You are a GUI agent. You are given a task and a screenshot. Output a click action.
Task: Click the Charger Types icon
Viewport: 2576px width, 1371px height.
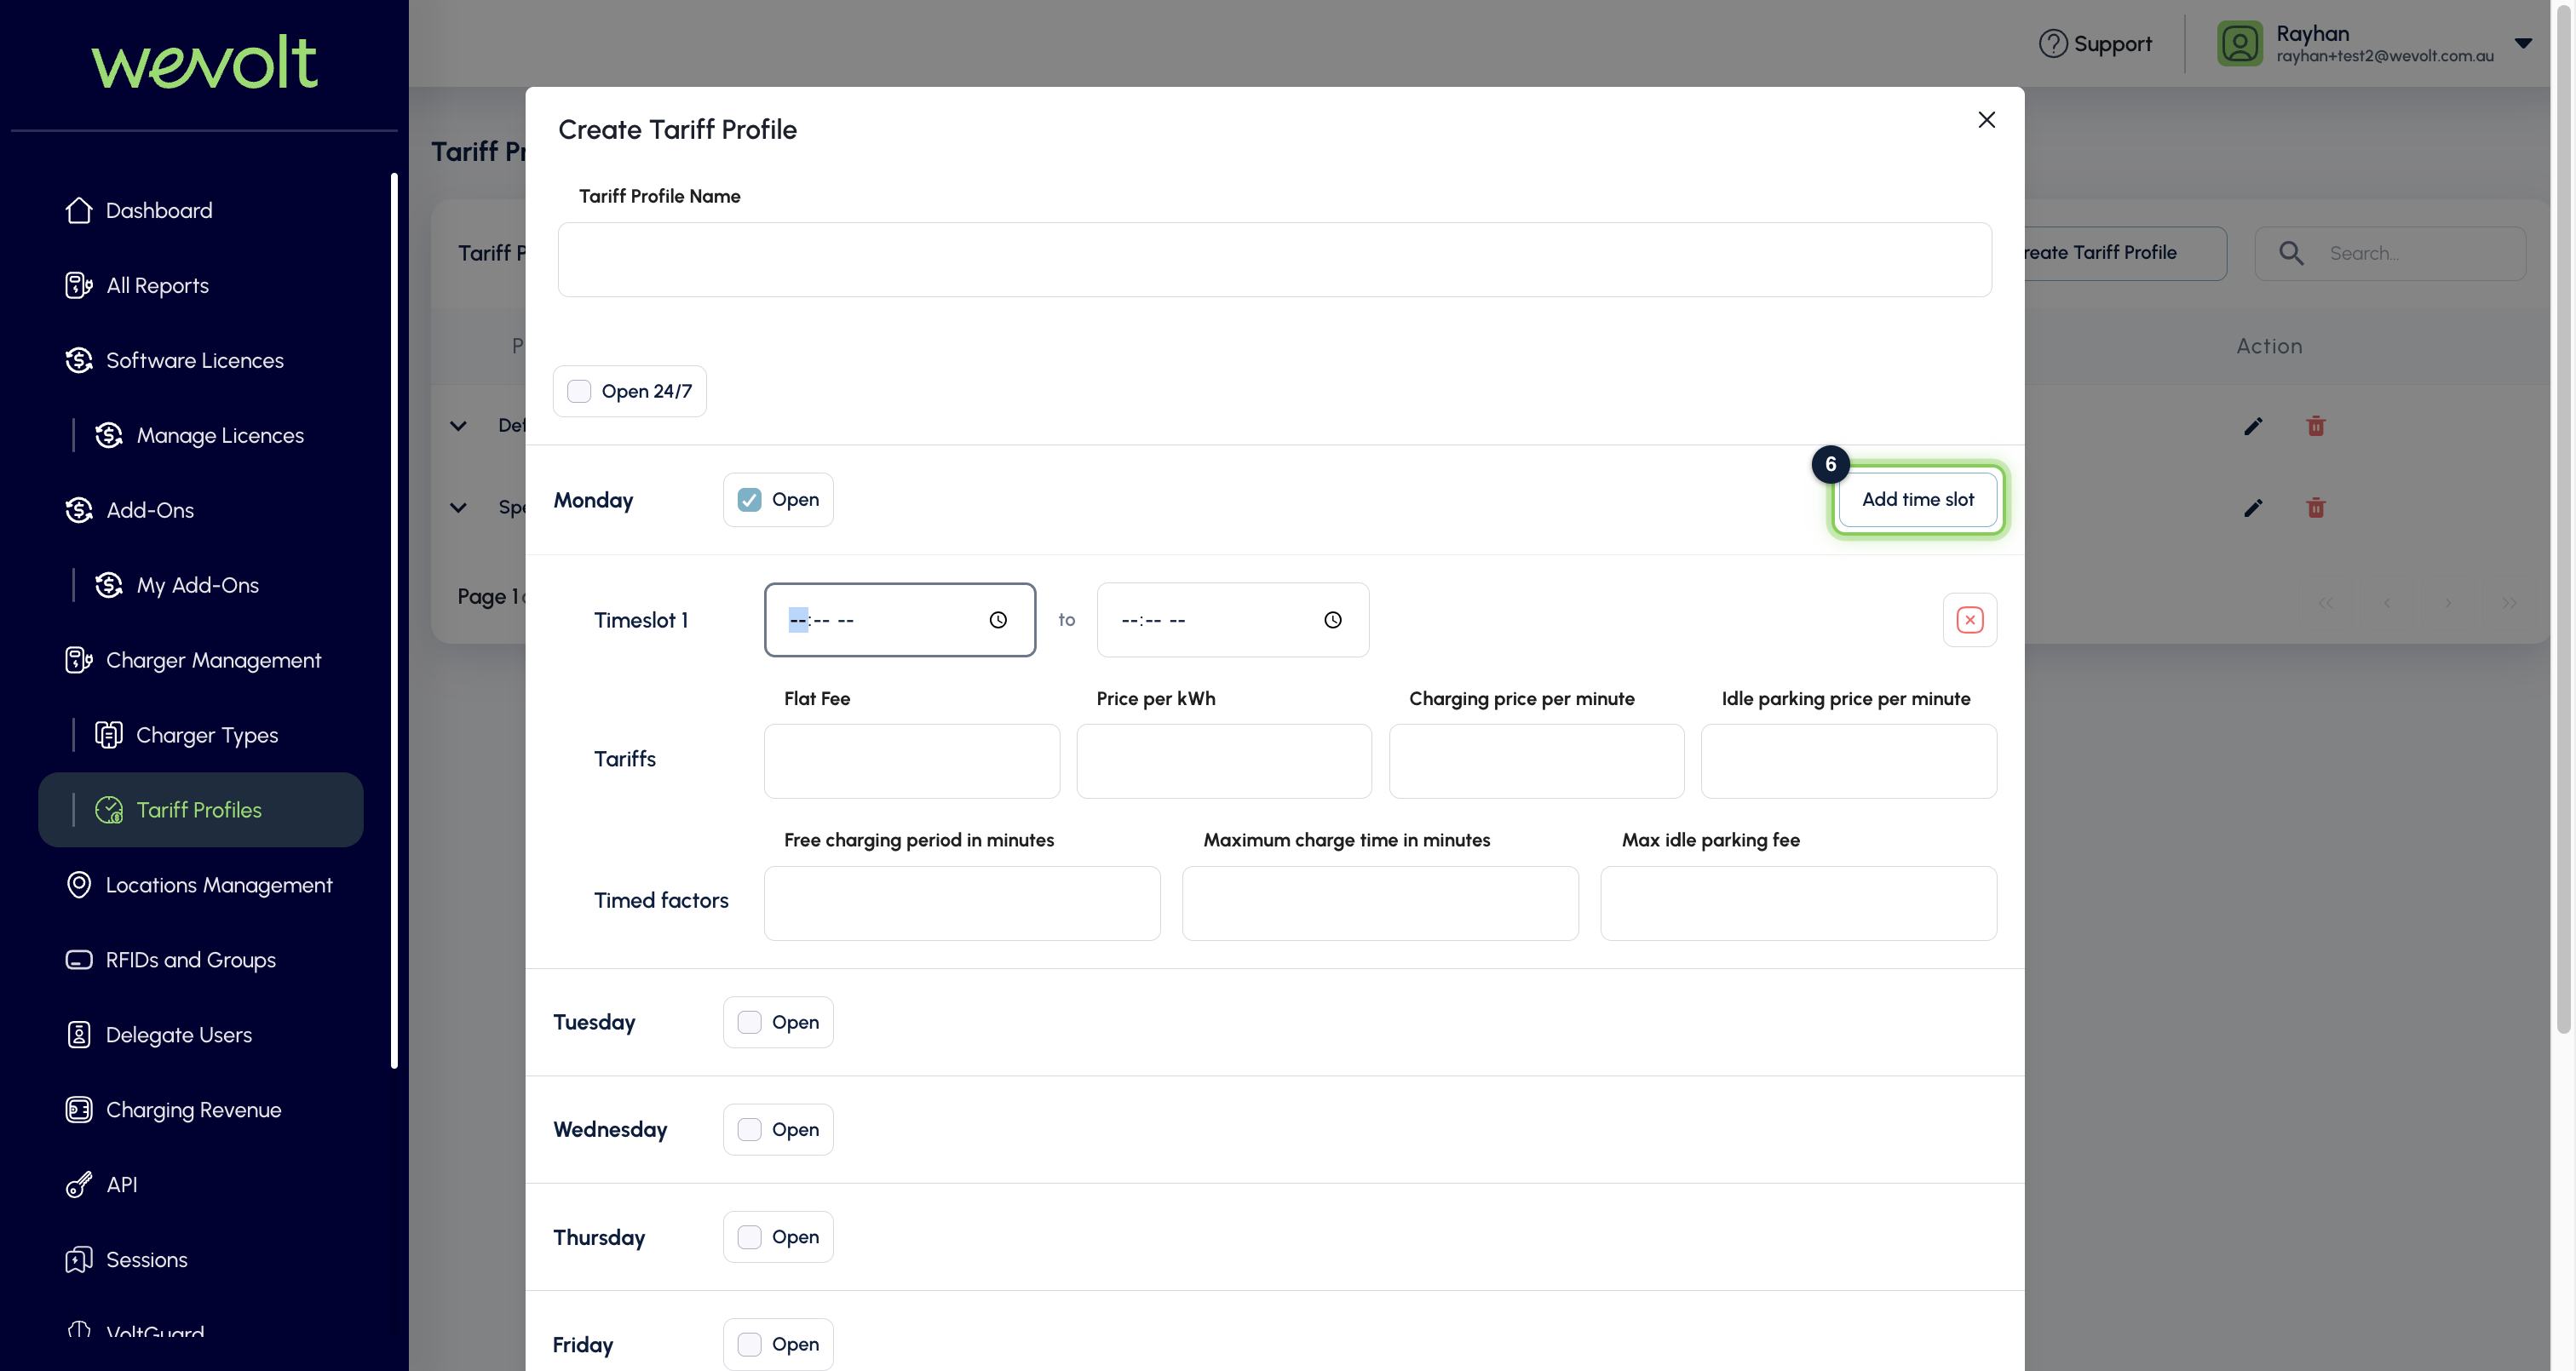click(x=108, y=735)
